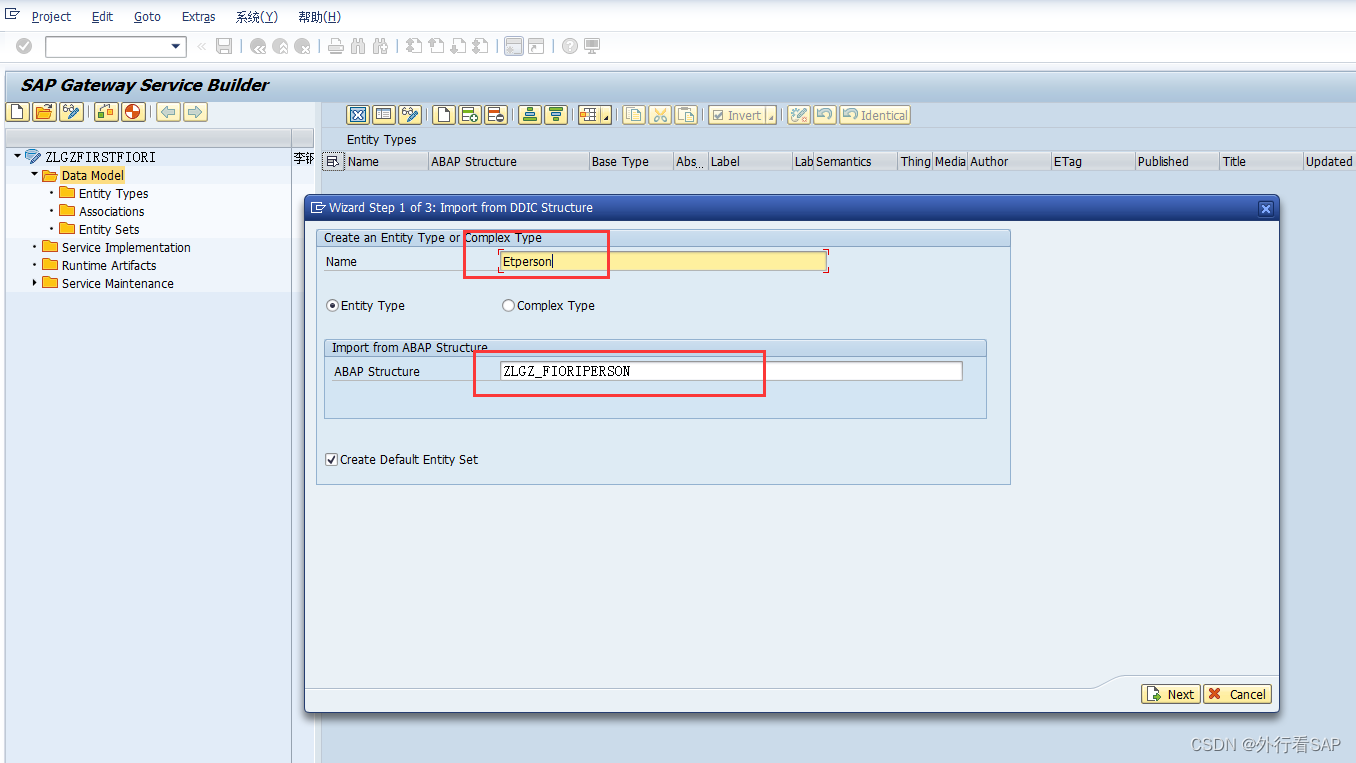Select the Entity Type radio button

point(333,306)
